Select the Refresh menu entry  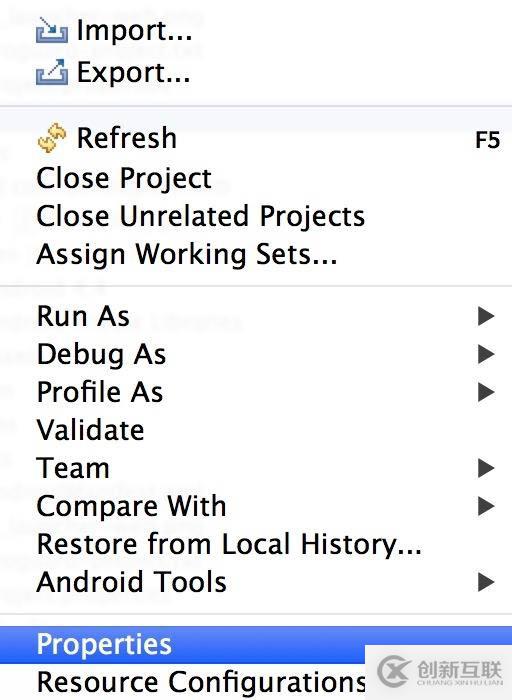click(256, 138)
